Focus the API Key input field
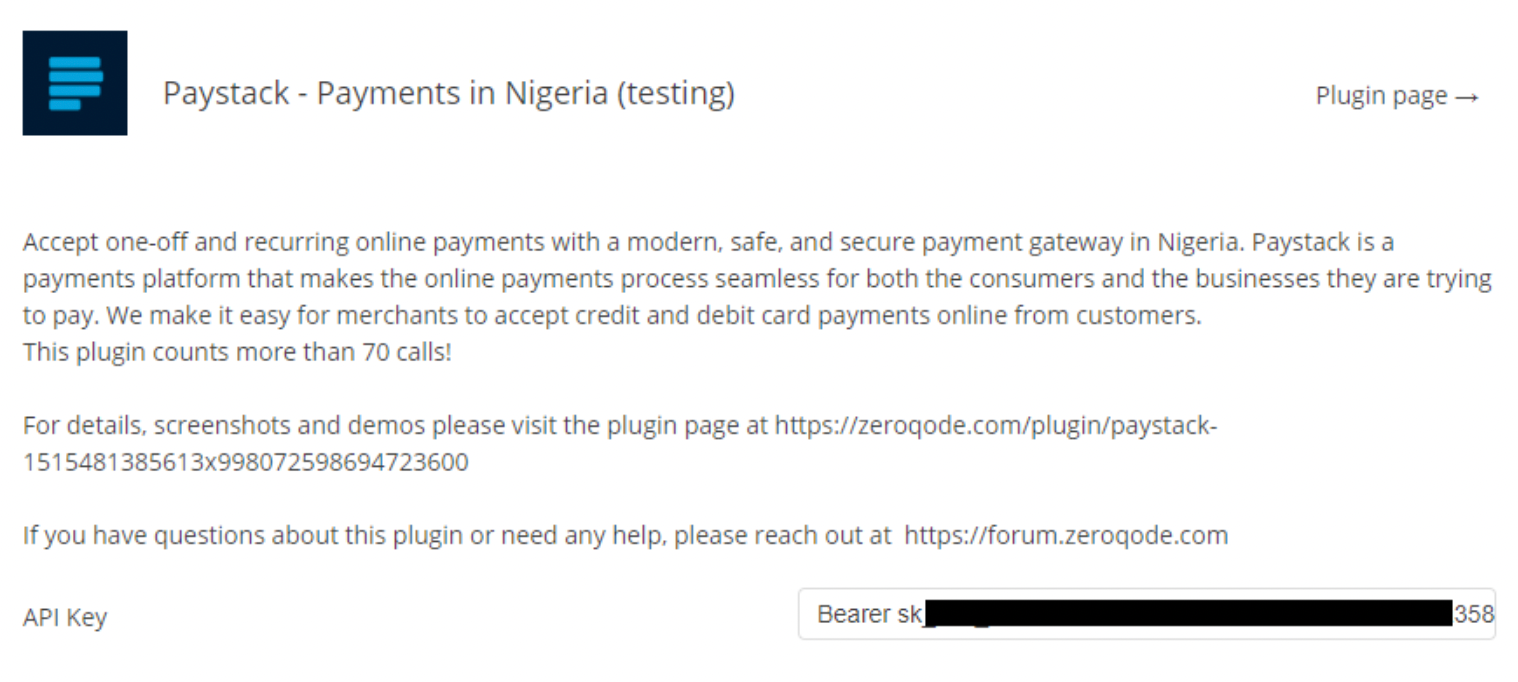Screen dimensions: 1518x682 [1146, 614]
